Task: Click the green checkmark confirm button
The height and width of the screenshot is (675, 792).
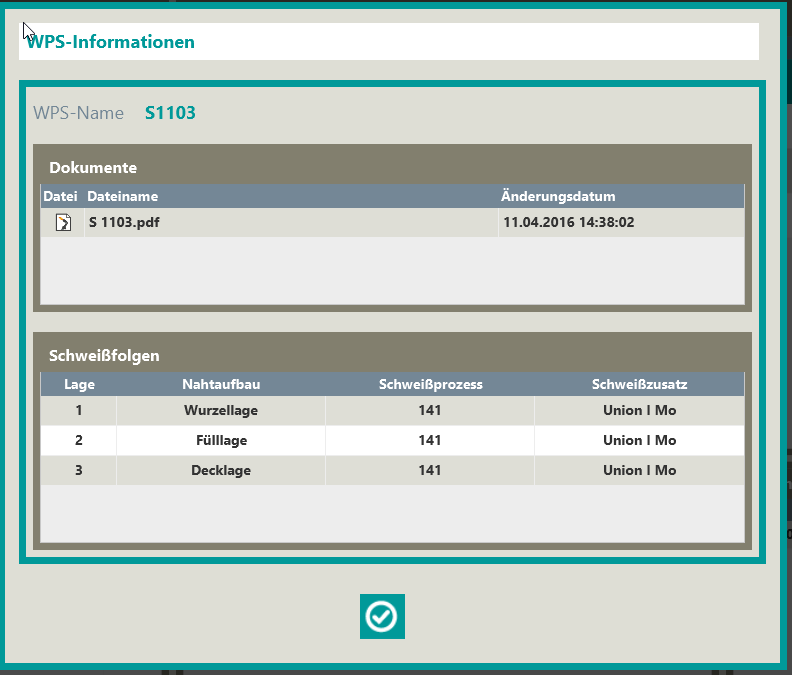Action: click(x=382, y=617)
